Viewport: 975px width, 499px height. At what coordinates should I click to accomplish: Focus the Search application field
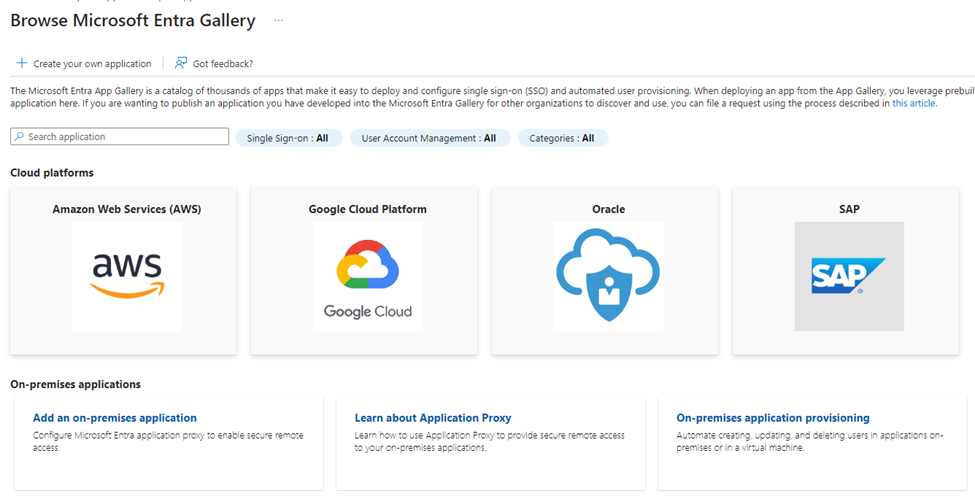[x=119, y=136]
